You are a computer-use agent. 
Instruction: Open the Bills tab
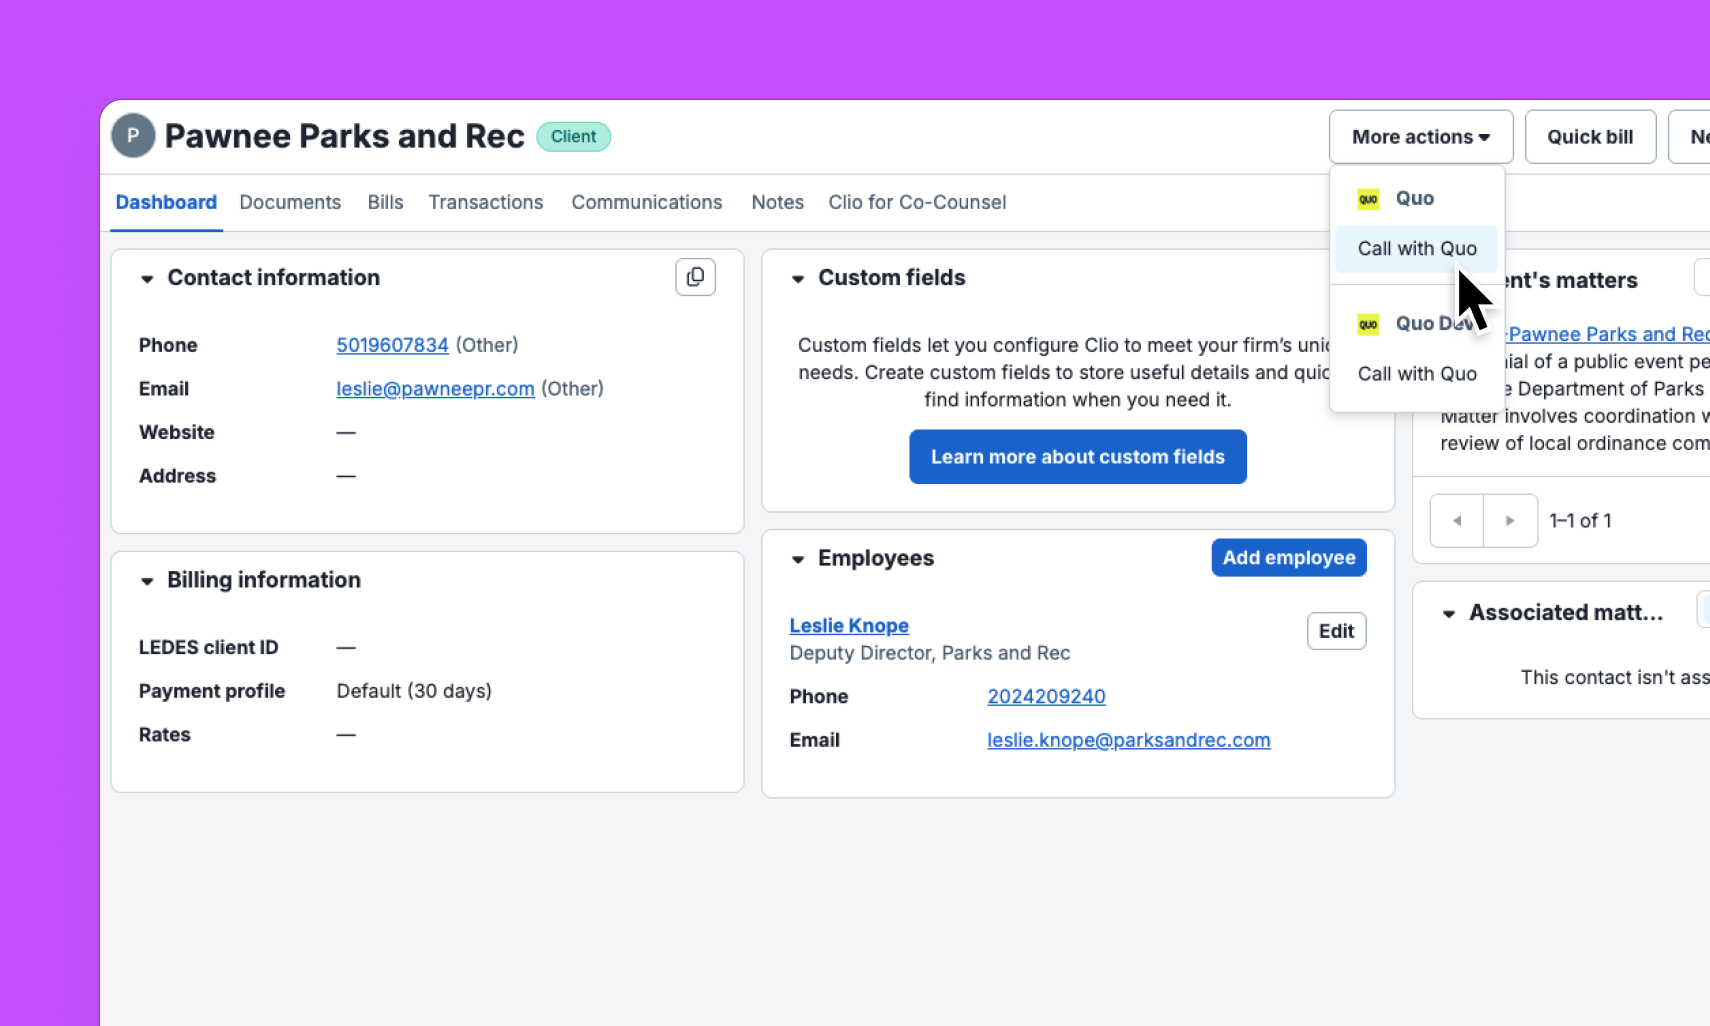[x=385, y=202]
